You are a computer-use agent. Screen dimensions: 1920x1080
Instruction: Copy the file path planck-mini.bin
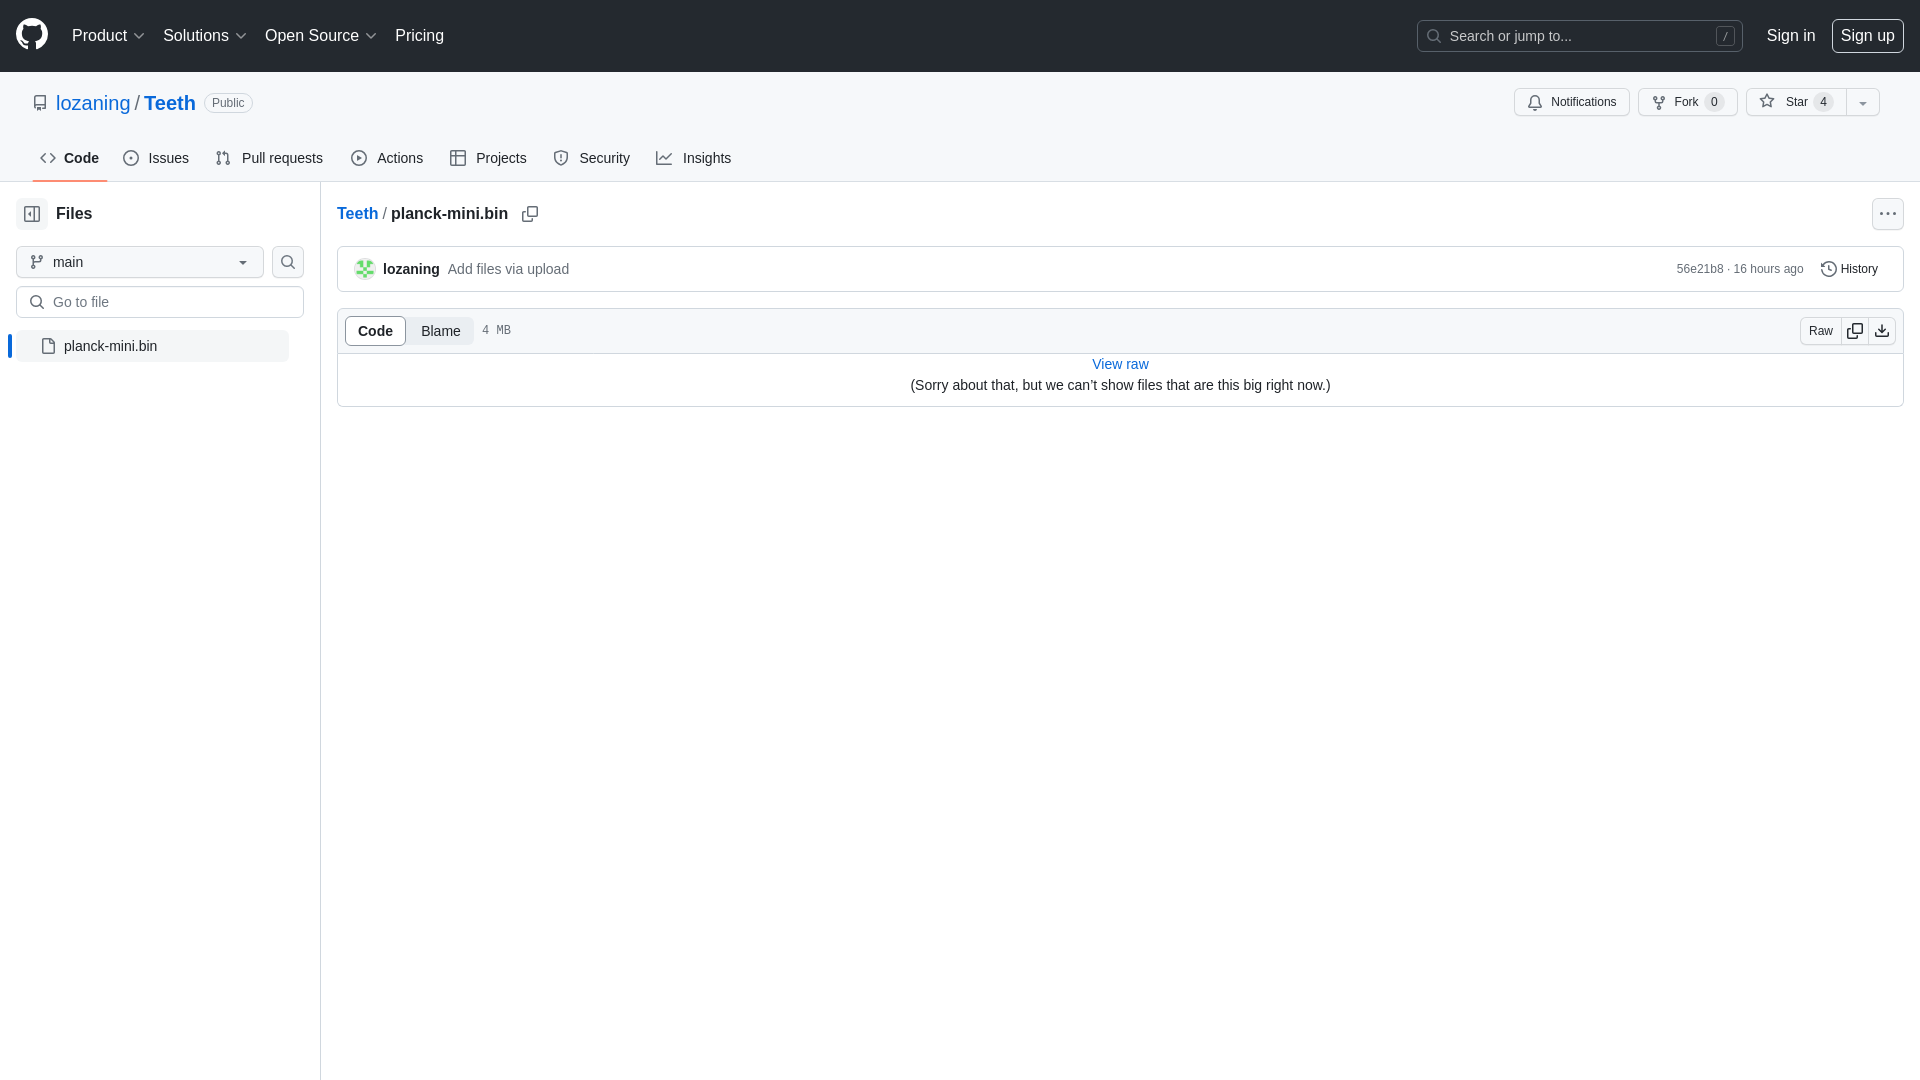(x=530, y=214)
